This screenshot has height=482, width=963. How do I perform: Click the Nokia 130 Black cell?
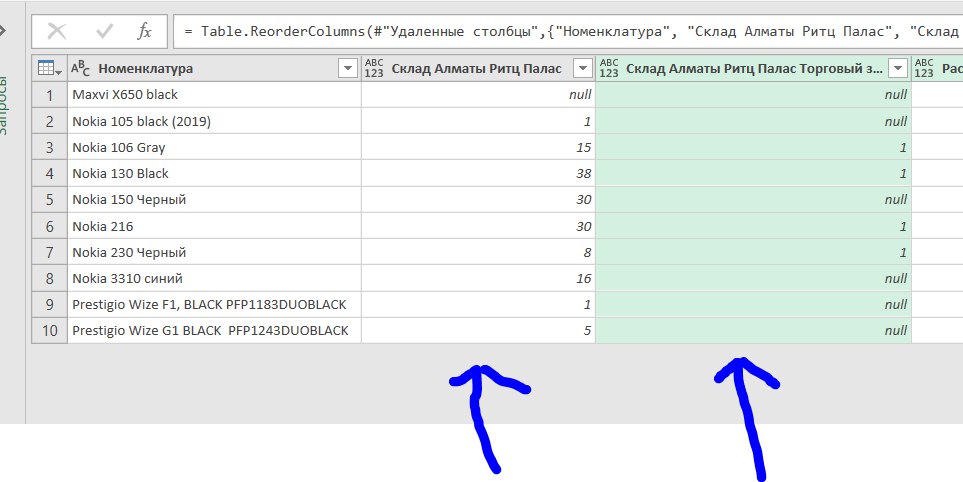(214, 174)
